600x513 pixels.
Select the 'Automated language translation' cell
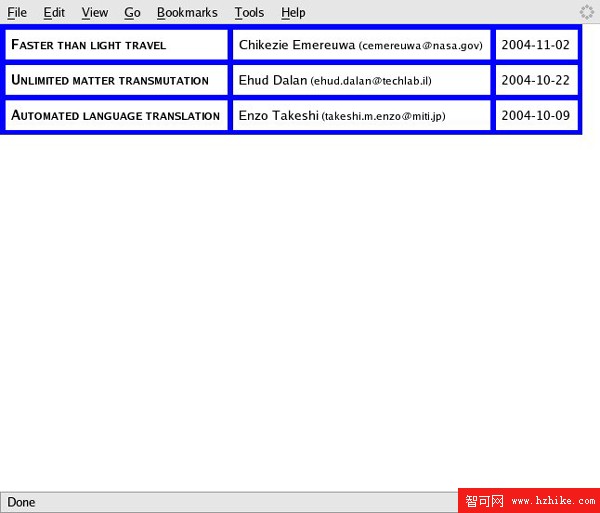click(x=115, y=115)
